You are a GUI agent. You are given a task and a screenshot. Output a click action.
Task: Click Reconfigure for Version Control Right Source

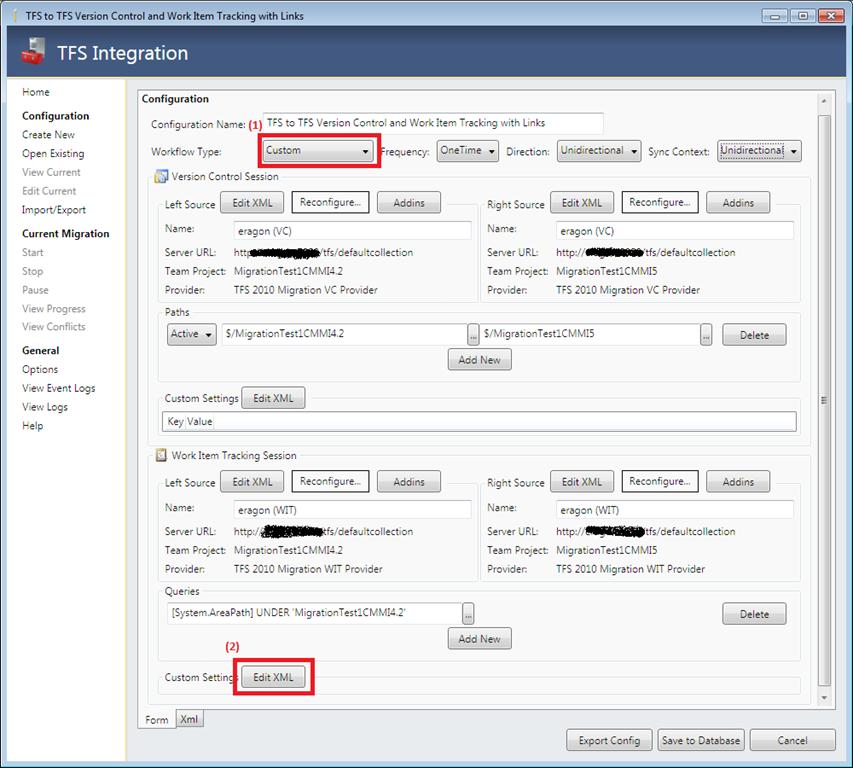(660, 202)
